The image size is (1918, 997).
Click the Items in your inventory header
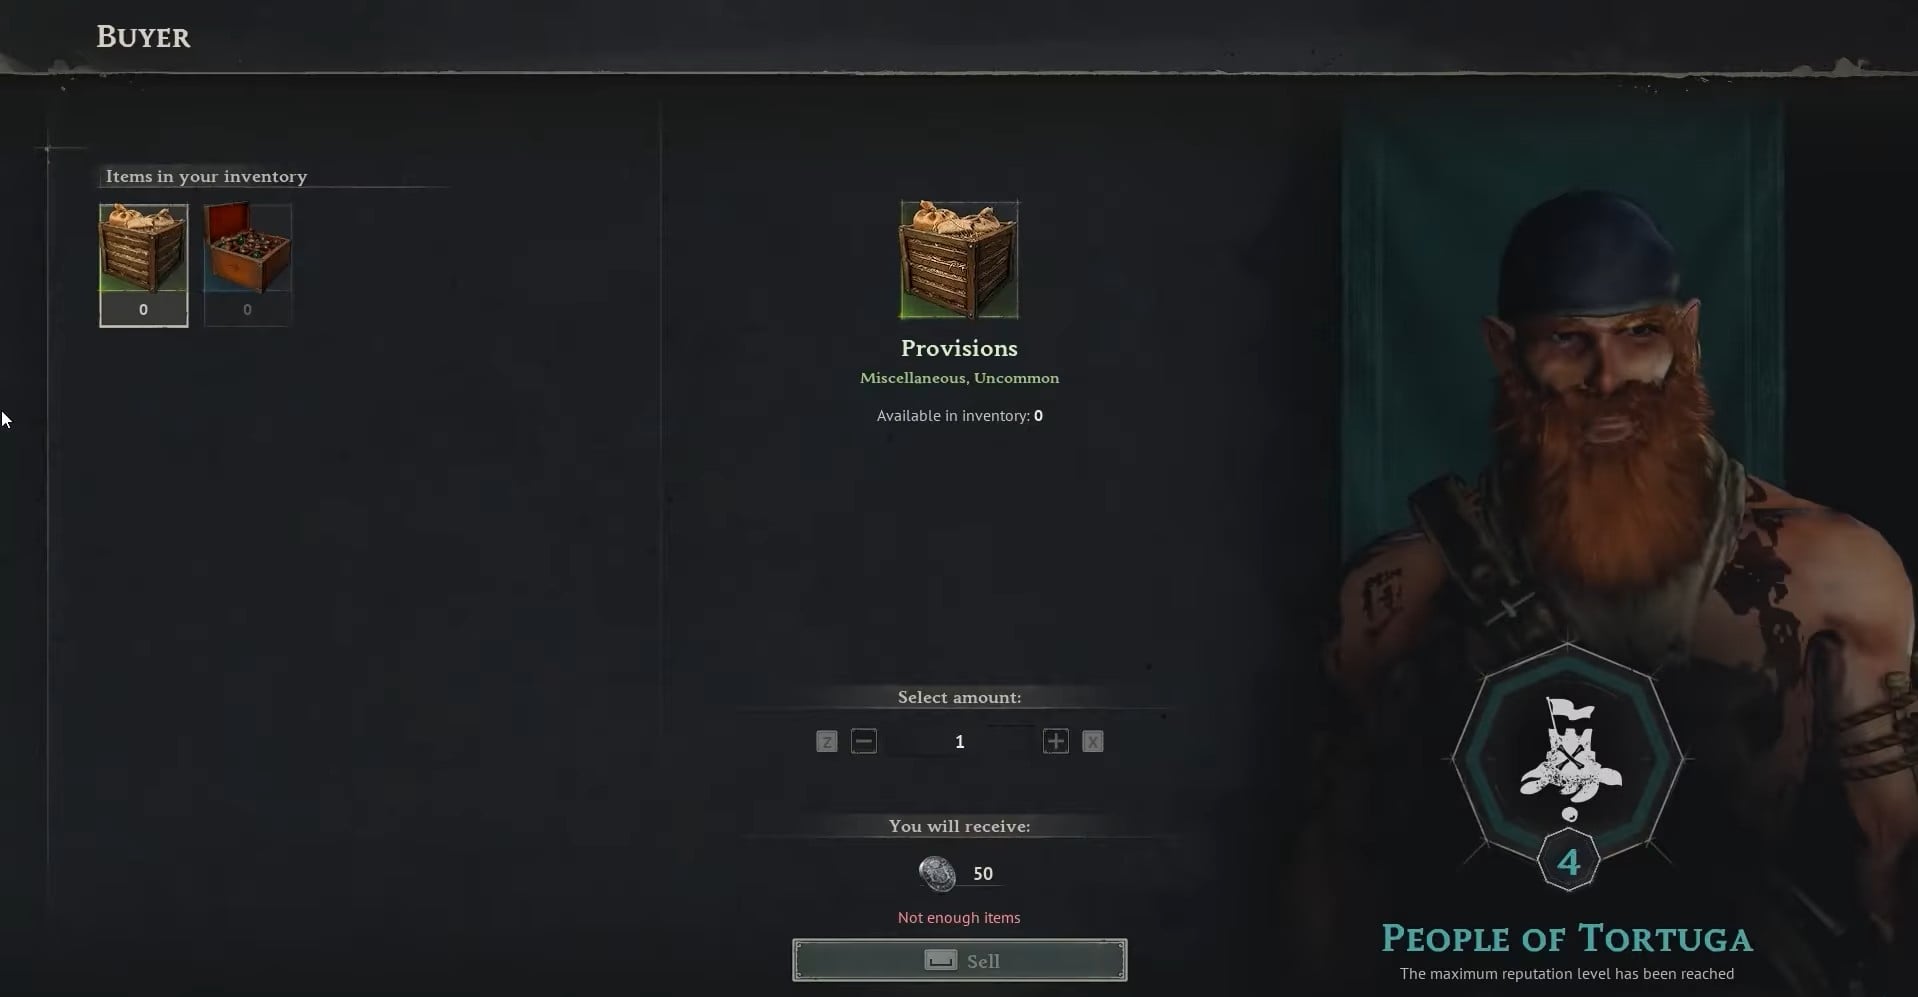coord(207,176)
